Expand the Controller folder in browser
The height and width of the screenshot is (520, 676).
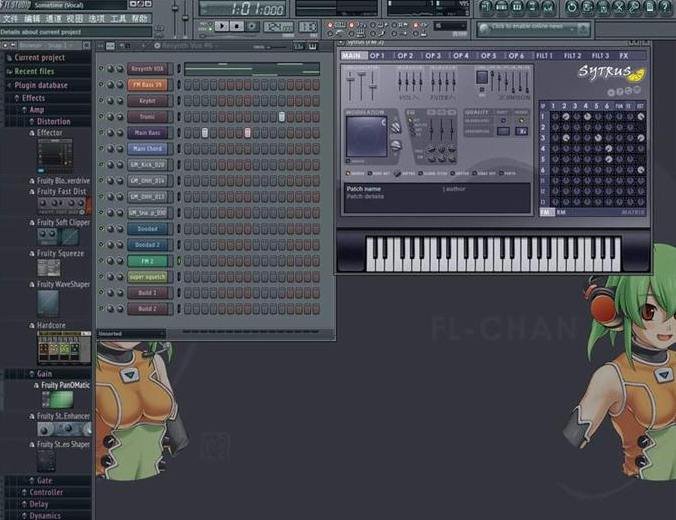click(x=46, y=492)
